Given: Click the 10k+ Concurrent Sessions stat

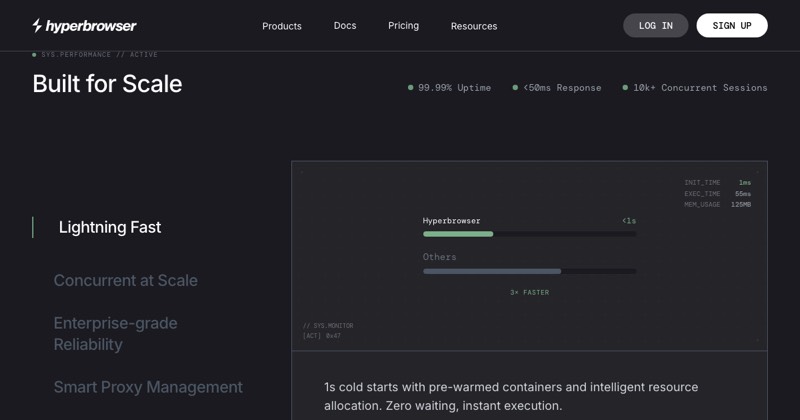Looking at the screenshot, I should point(694,88).
